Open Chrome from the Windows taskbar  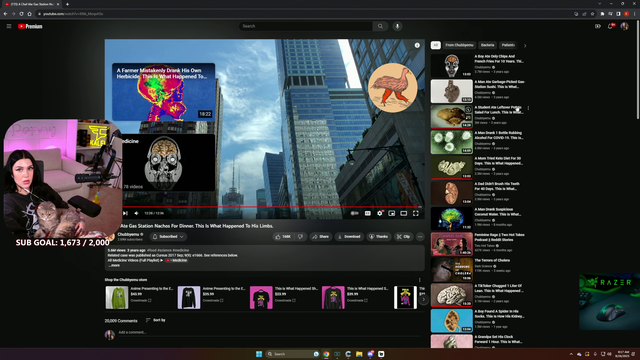tap(326, 354)
